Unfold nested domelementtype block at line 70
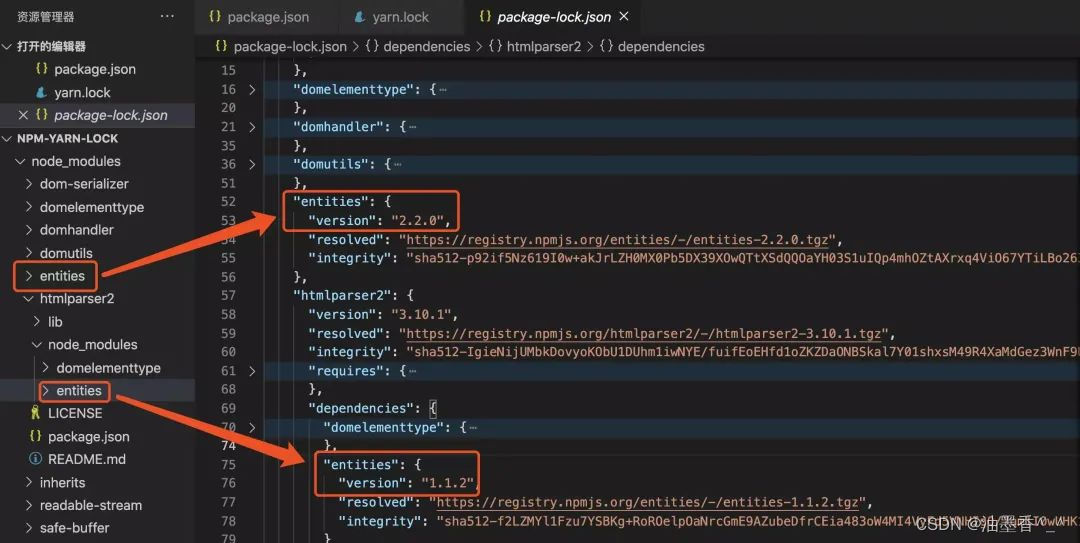Screen dimensions: 1080x543 point(251,427)
